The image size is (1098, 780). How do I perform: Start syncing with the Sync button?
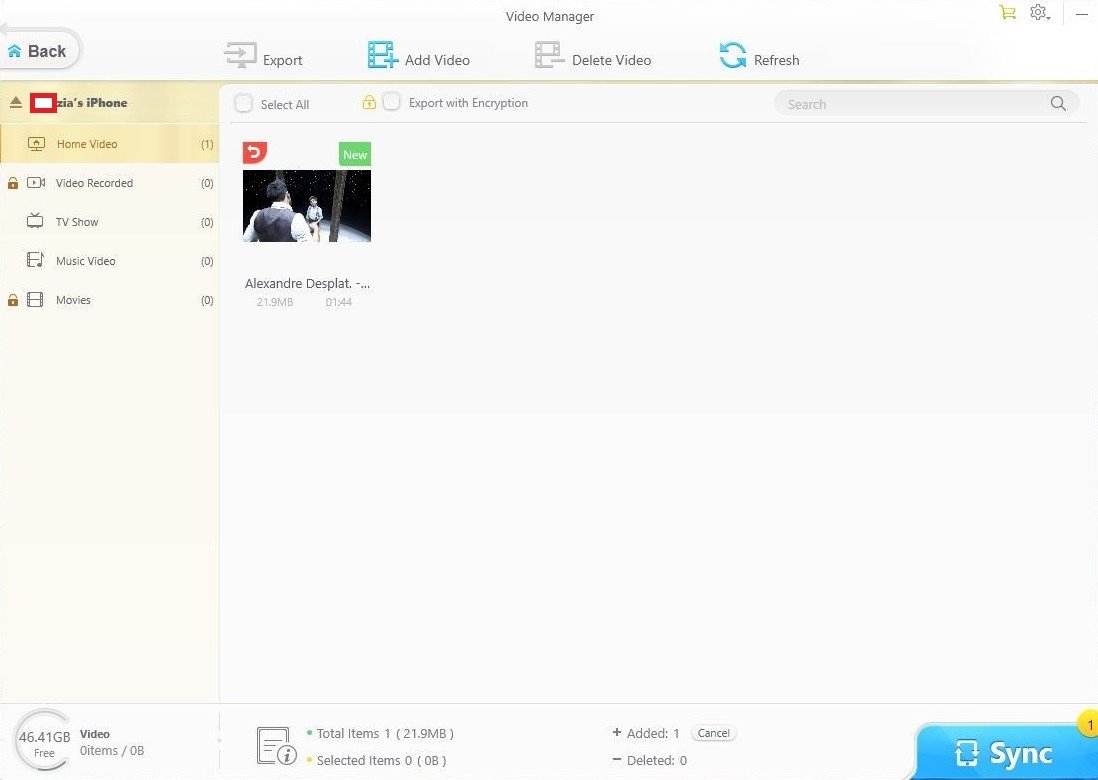pyautogui.click(x=1006, y=752)
